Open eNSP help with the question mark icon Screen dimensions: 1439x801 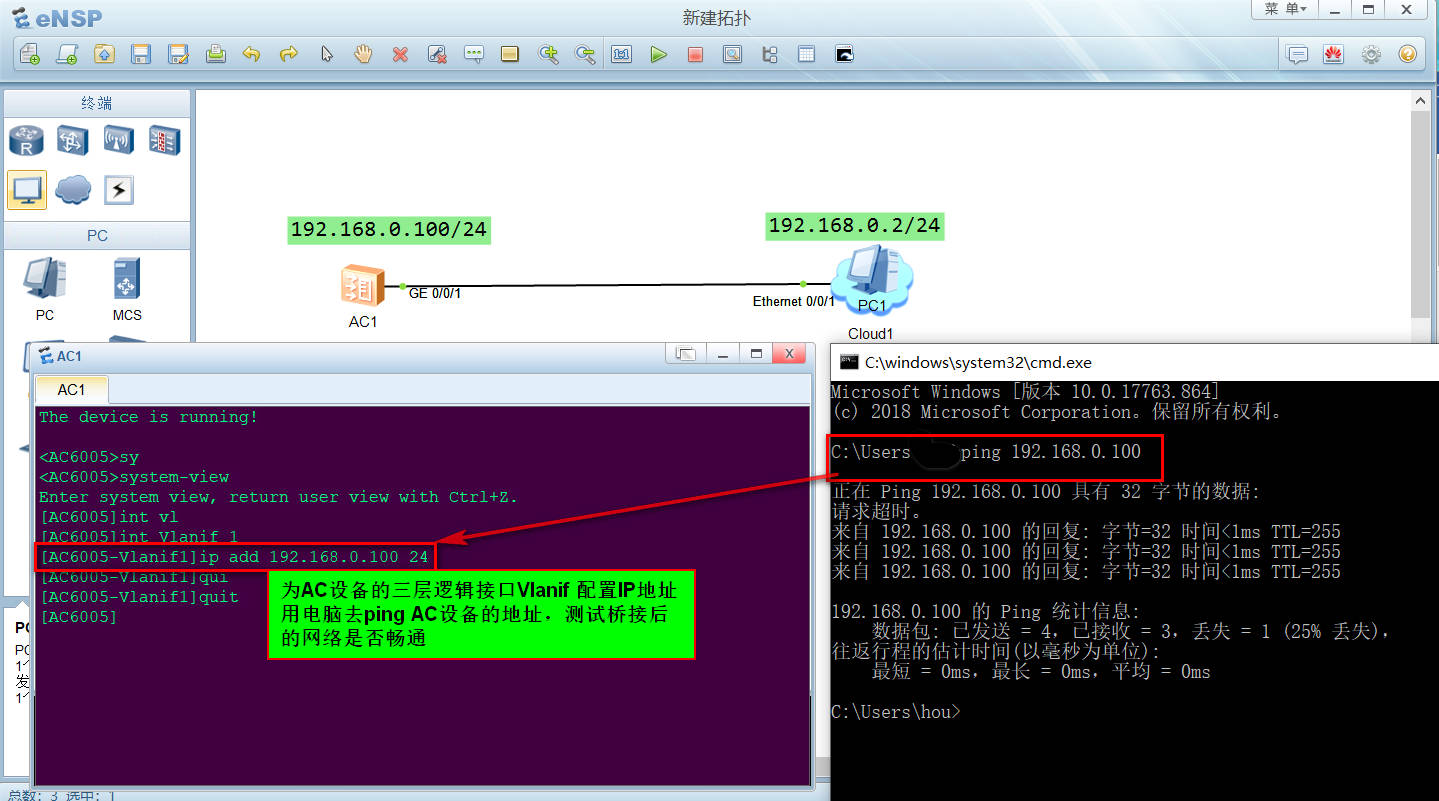[x=1407, y=54]
